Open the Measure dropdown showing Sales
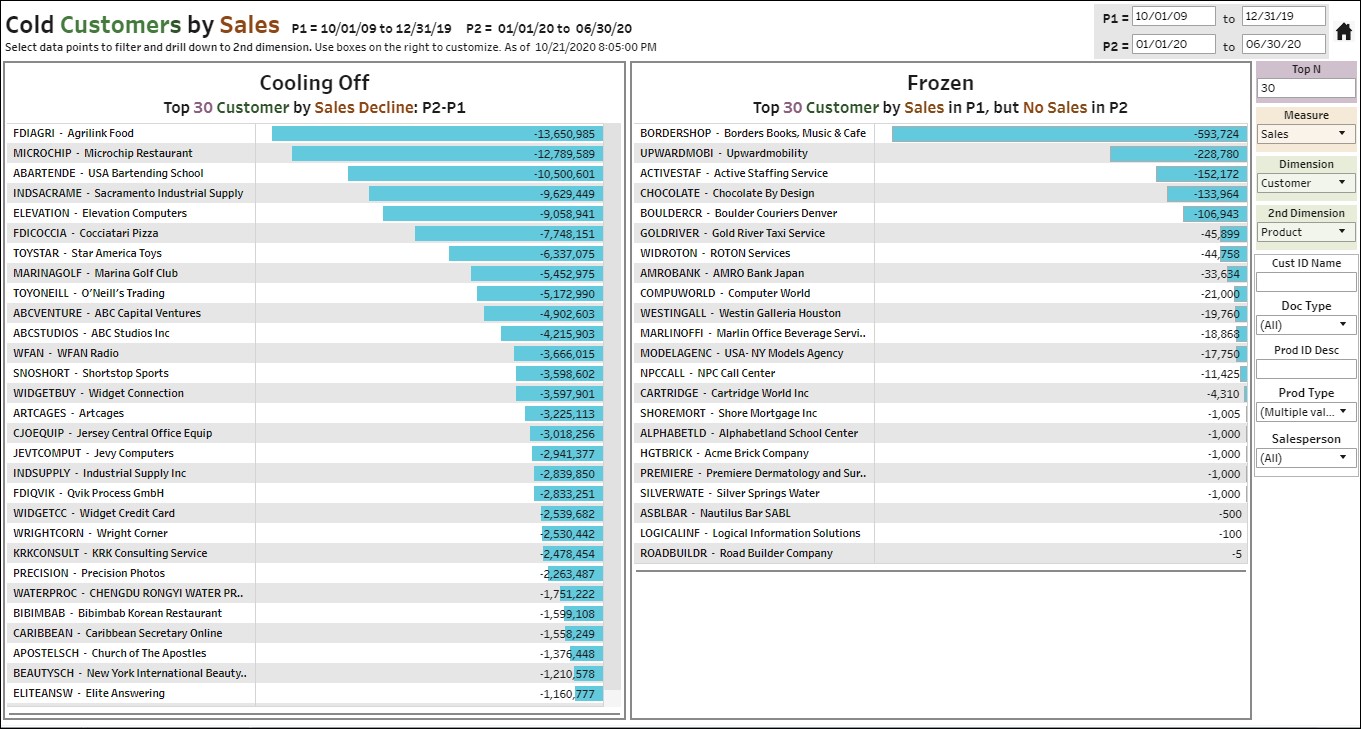Screen dimensions: 1361x729 [x=1306, y=134]
